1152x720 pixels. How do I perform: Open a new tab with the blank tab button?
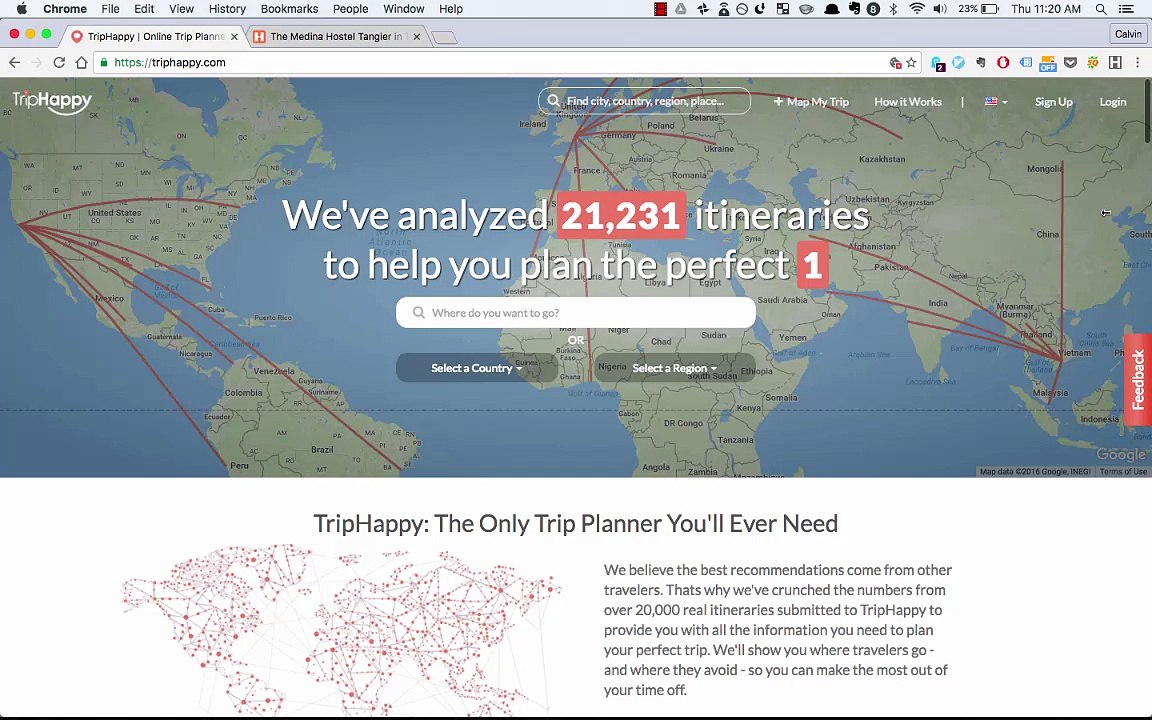(444, 37)
